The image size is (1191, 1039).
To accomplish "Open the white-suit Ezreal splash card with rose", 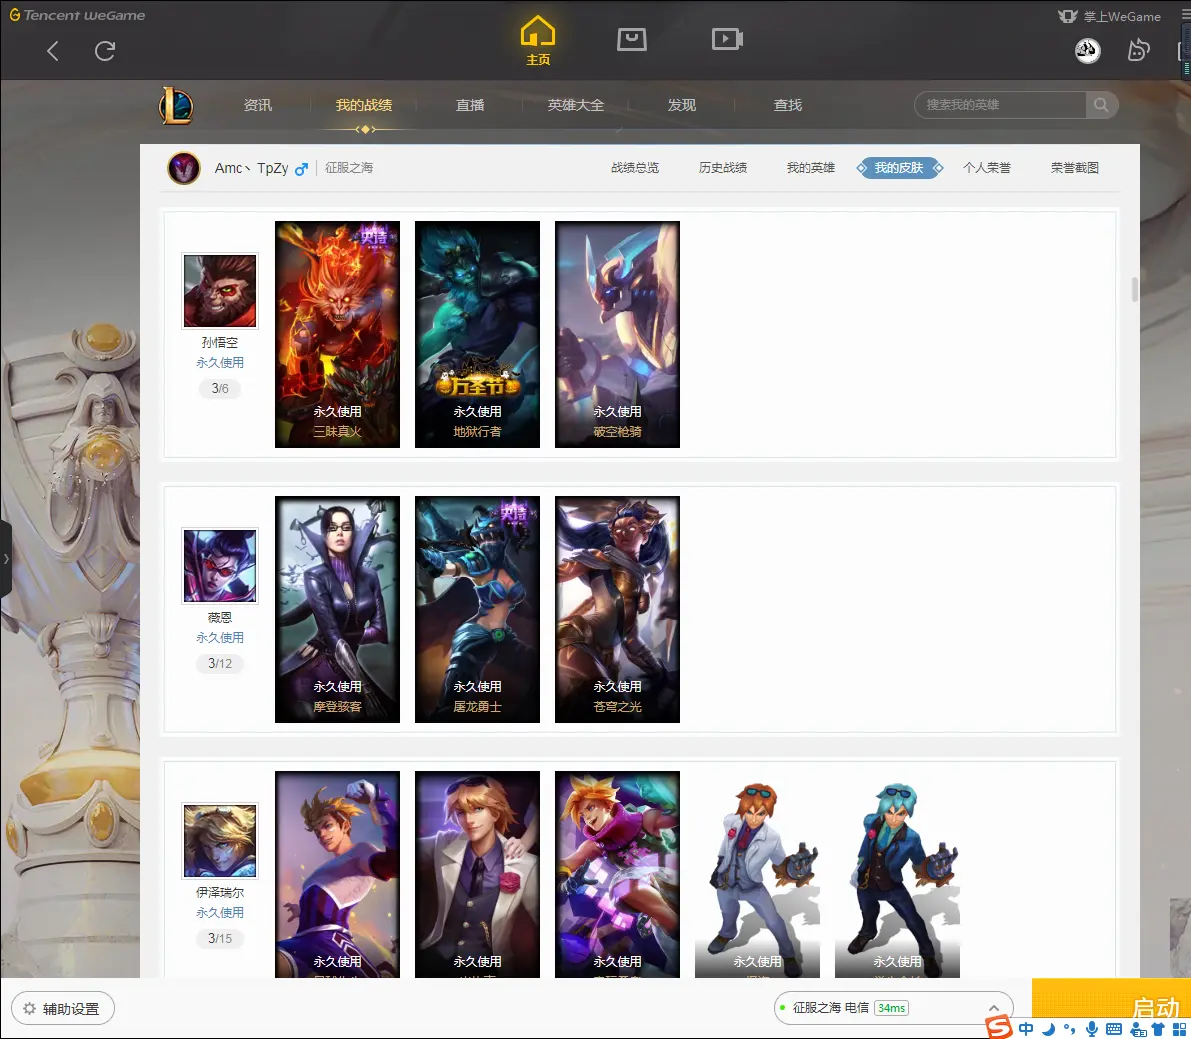I will 477,874.
